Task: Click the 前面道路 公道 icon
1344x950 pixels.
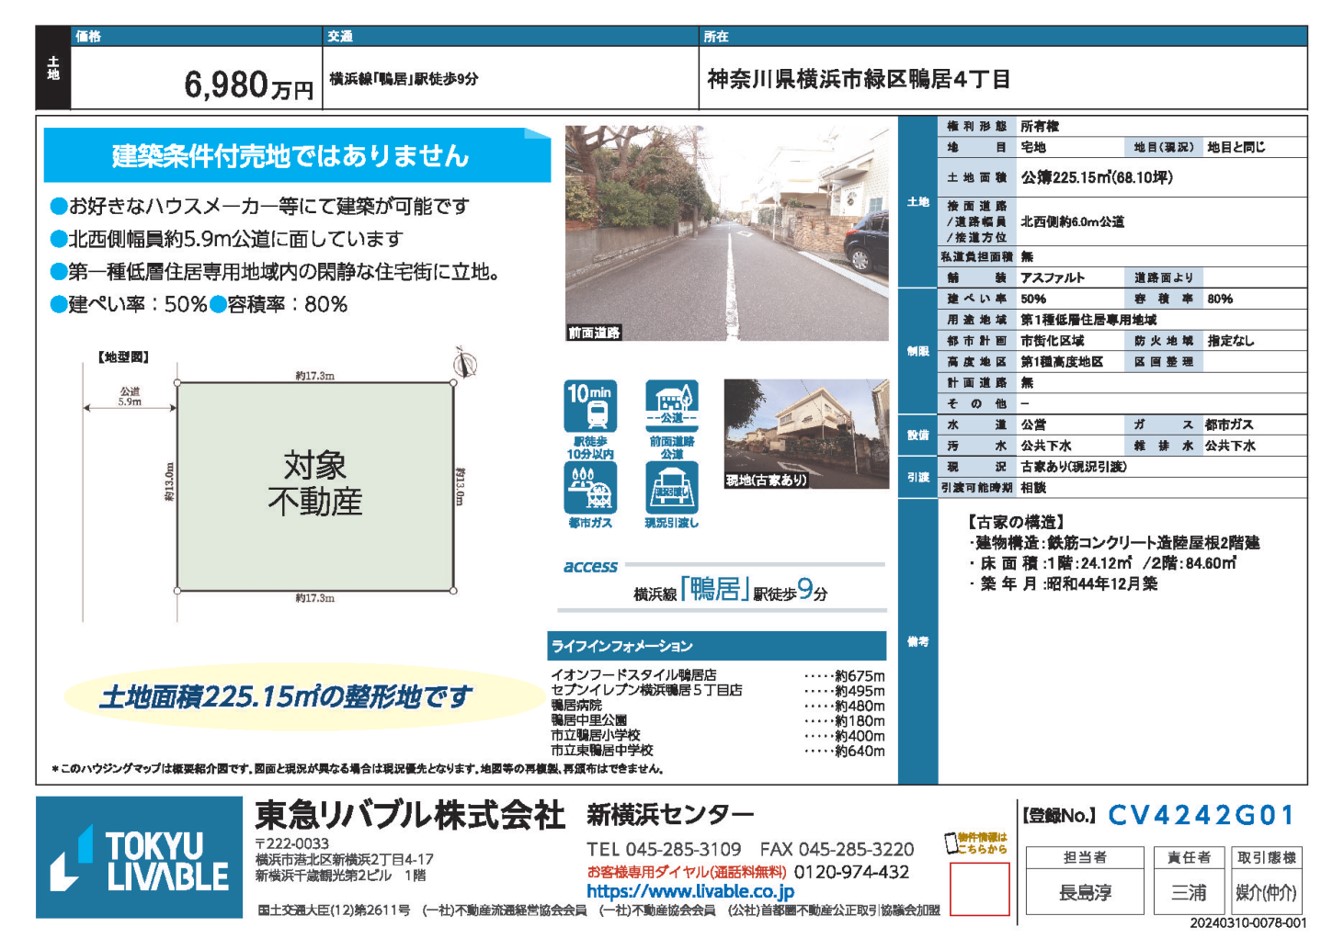Action: click(671, 408)
